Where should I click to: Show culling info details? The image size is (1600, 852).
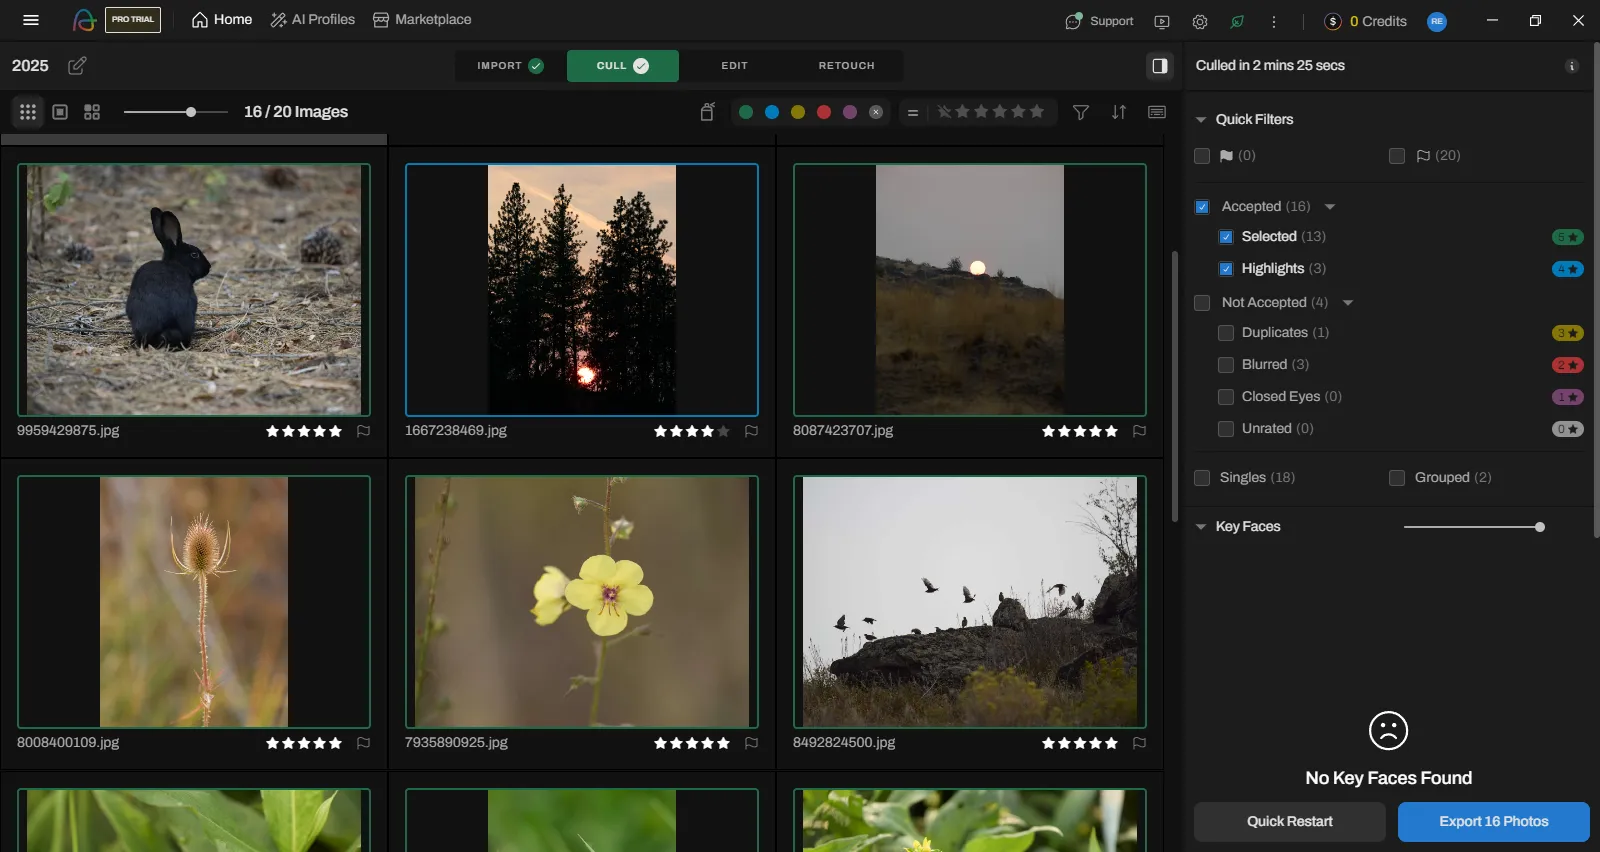coord(1572,66)
